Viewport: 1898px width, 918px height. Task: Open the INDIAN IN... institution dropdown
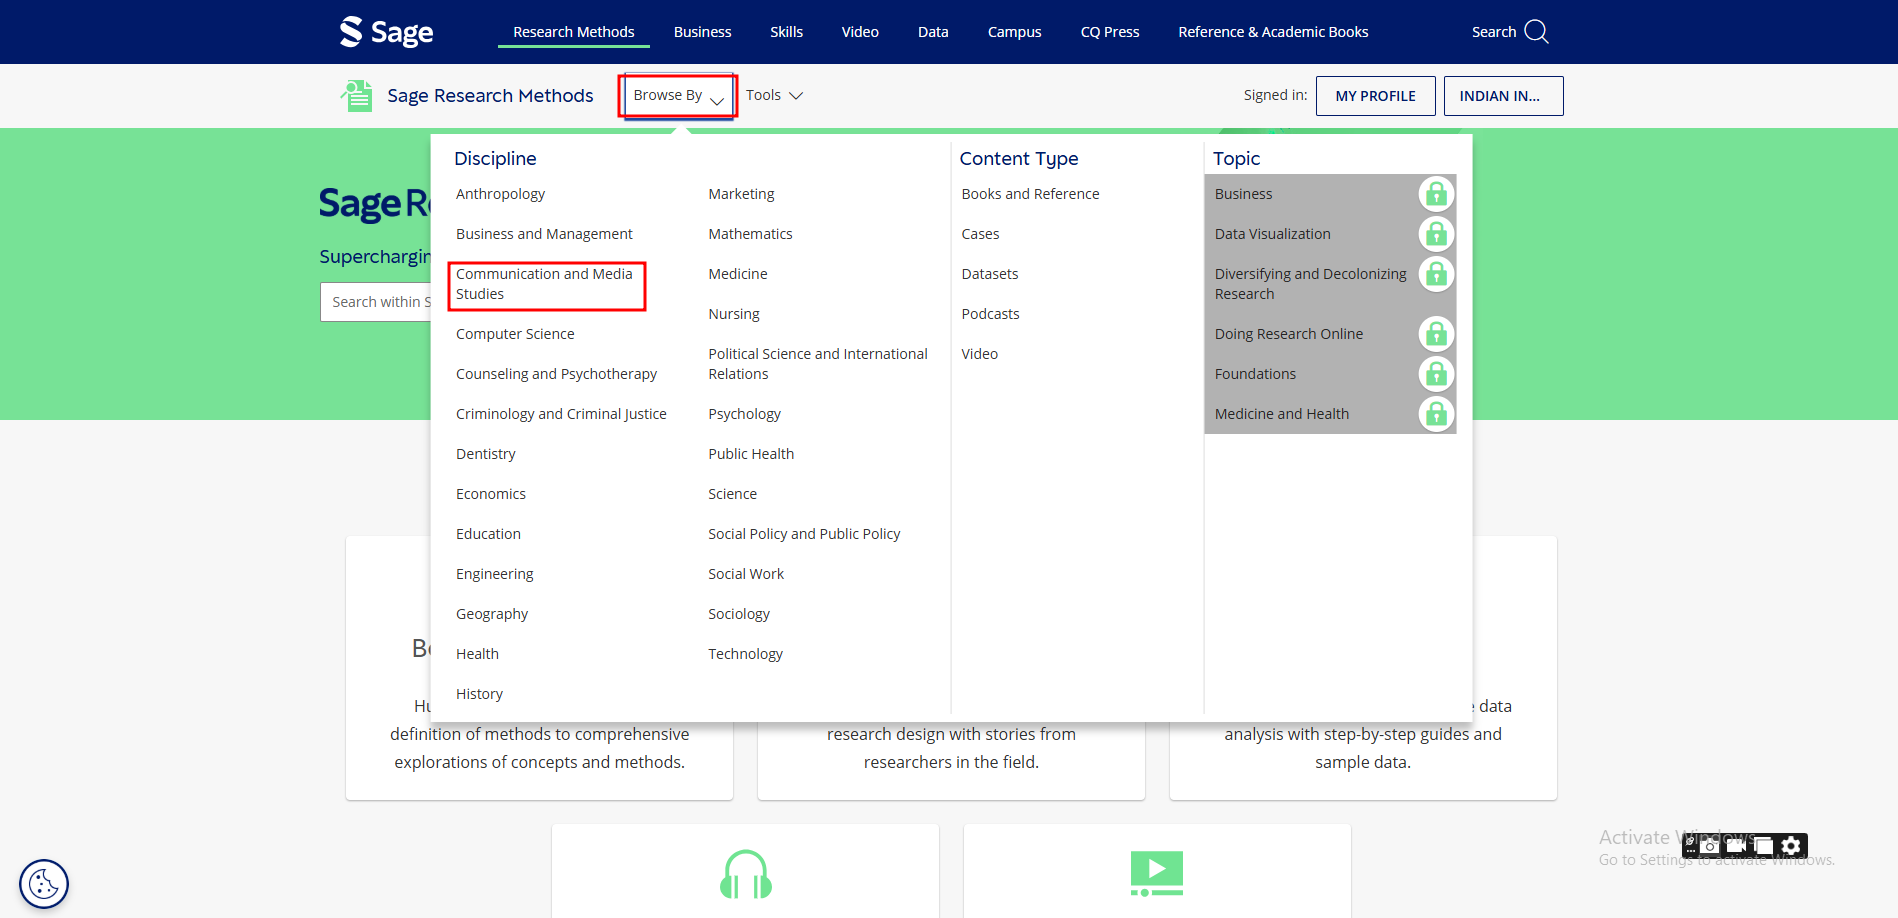point(1502,96)
